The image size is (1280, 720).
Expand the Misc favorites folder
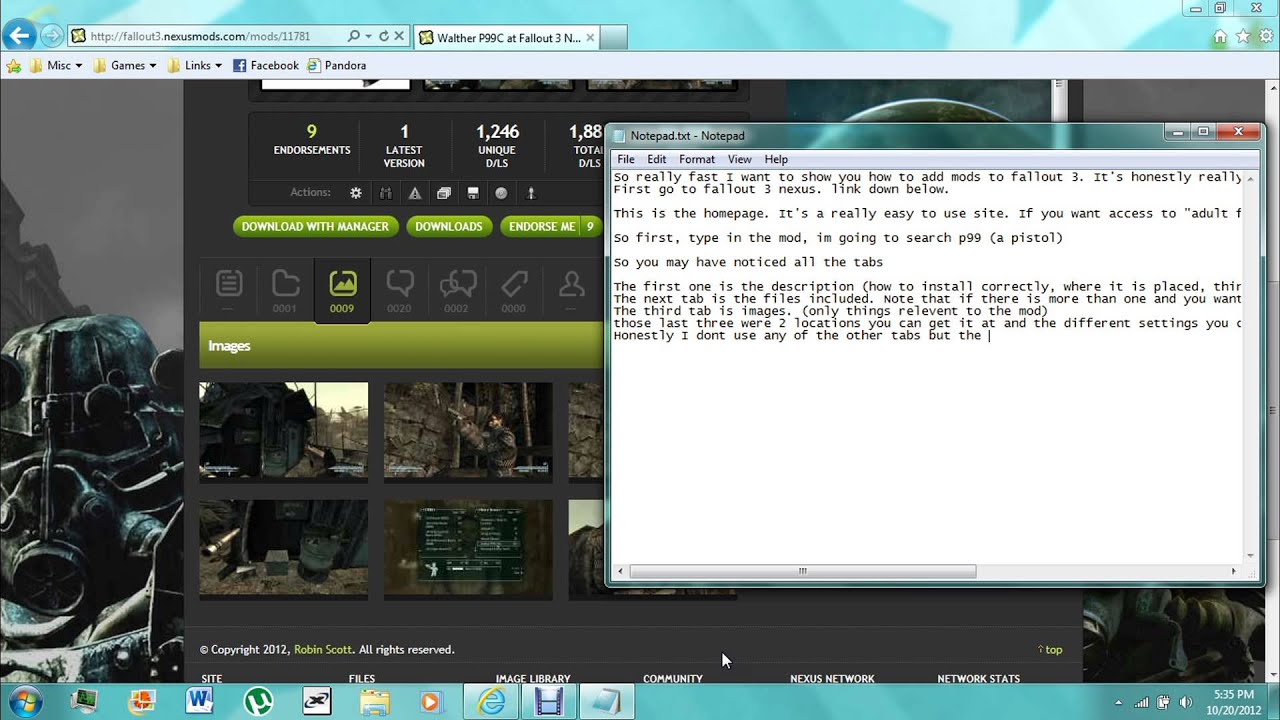click(56, 65)
